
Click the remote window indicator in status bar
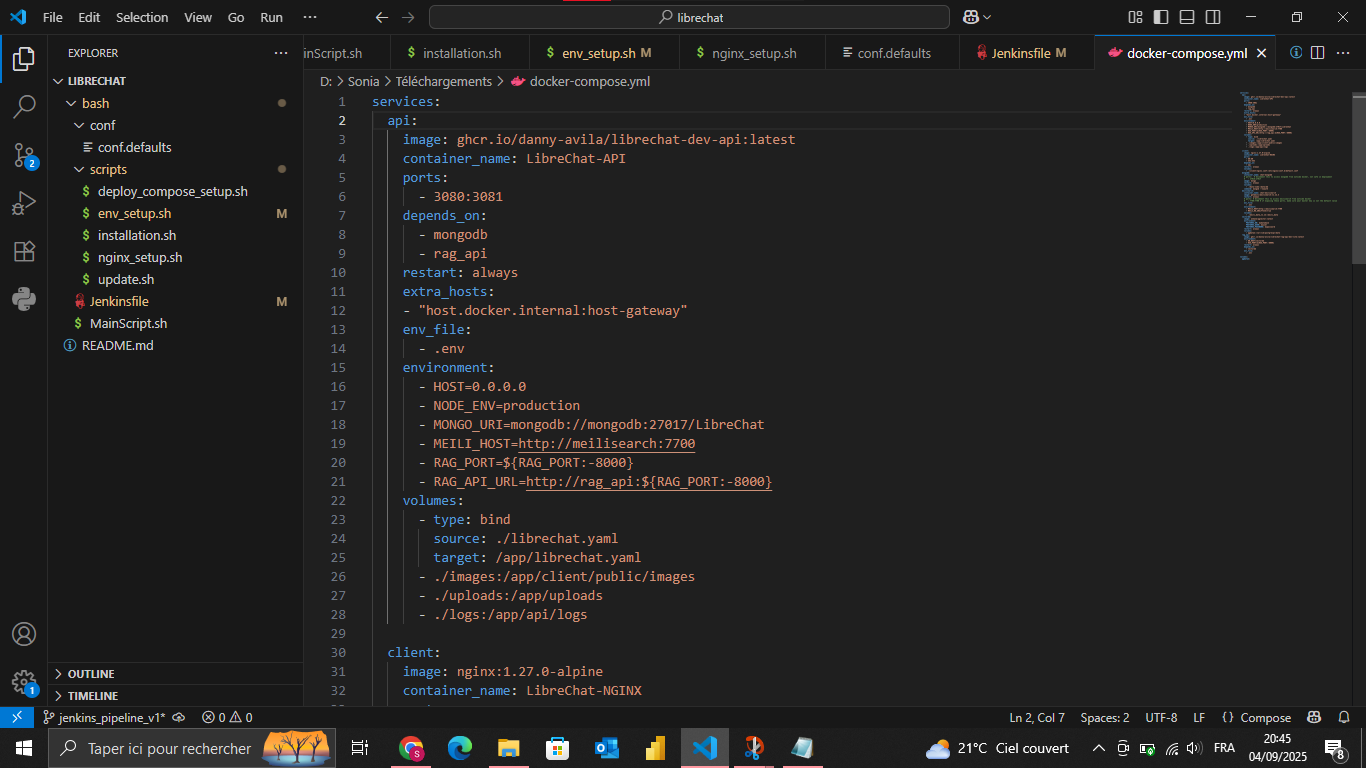click(x=17, y=717)
